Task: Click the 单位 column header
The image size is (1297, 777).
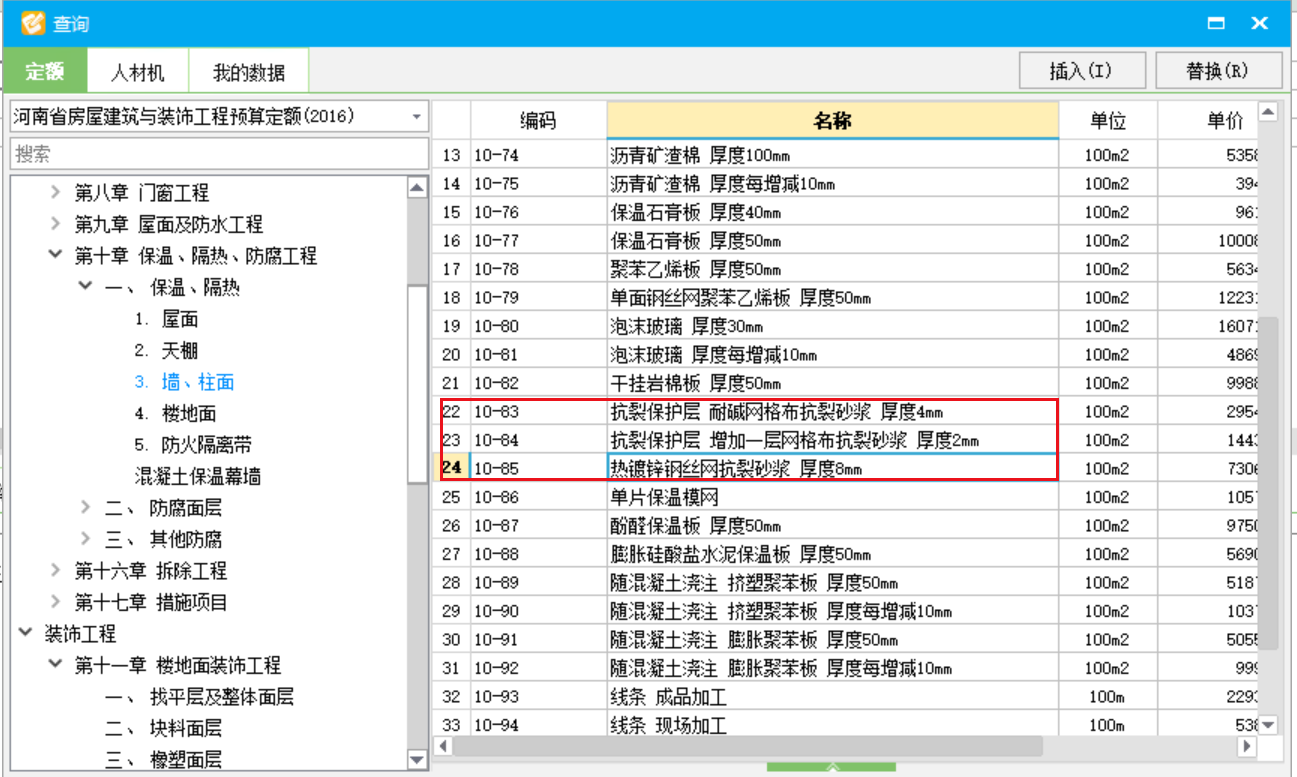Action: point(1107,121)
